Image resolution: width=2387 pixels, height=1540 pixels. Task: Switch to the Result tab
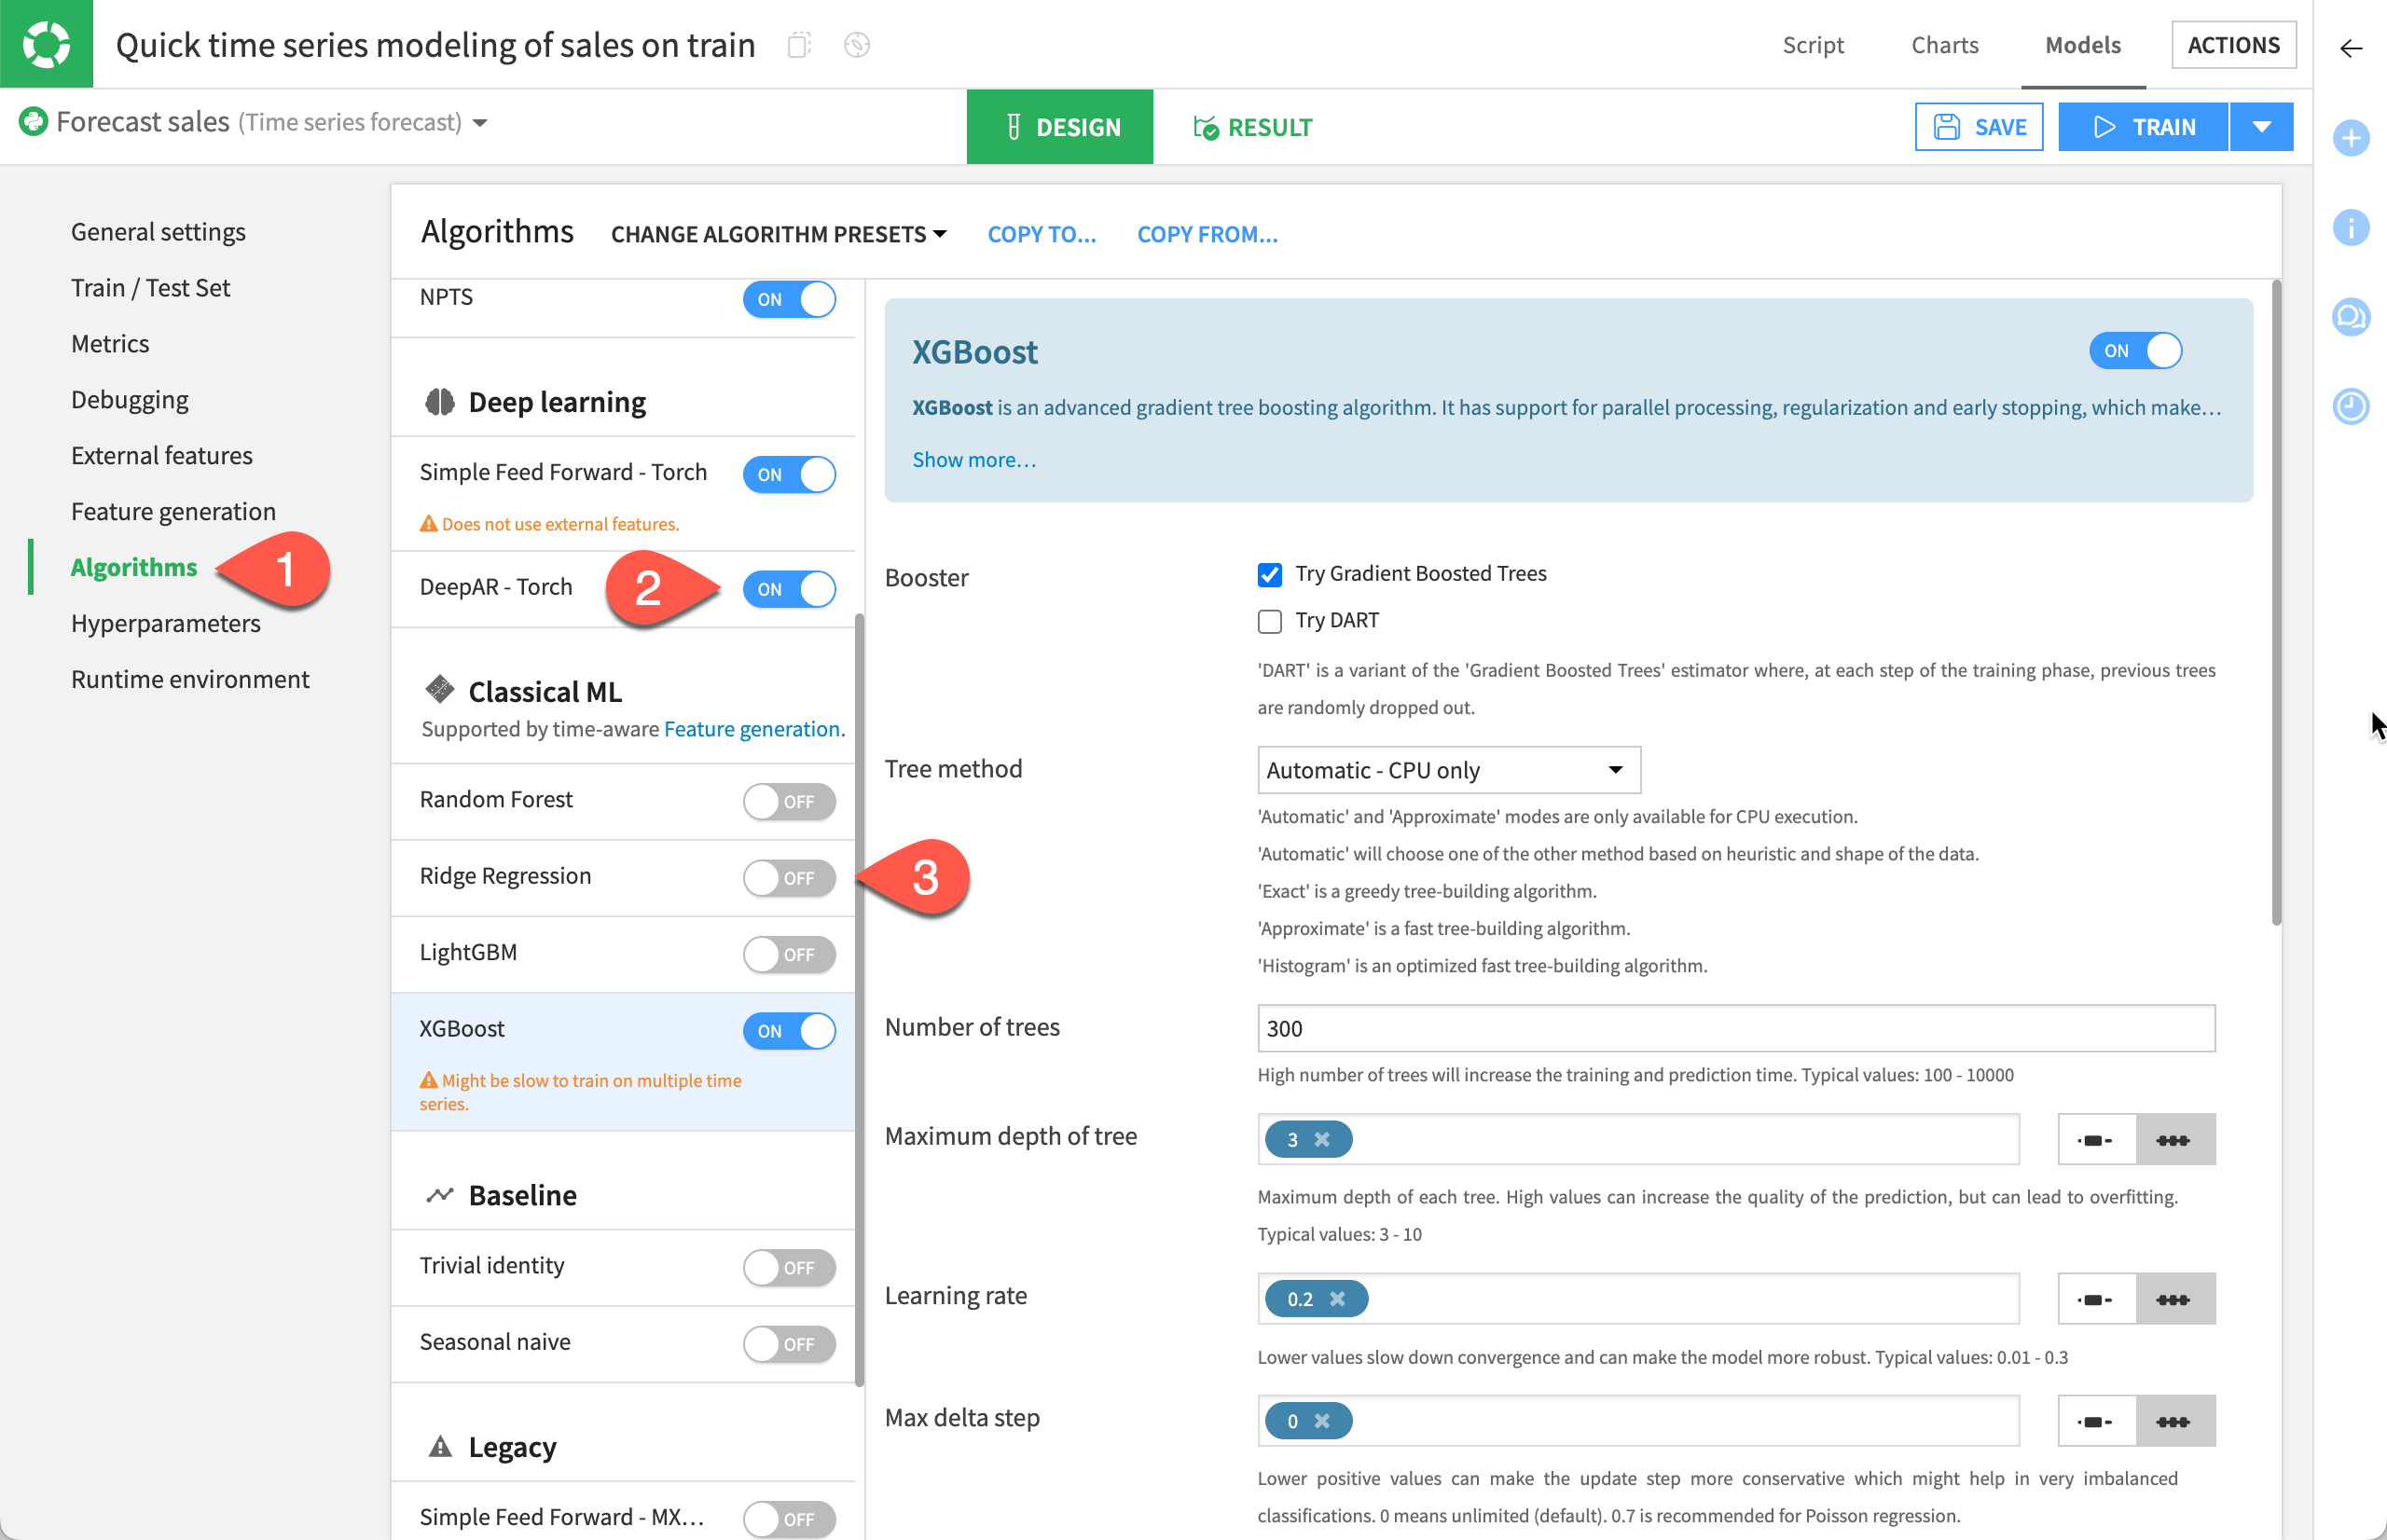(1252, 127)
